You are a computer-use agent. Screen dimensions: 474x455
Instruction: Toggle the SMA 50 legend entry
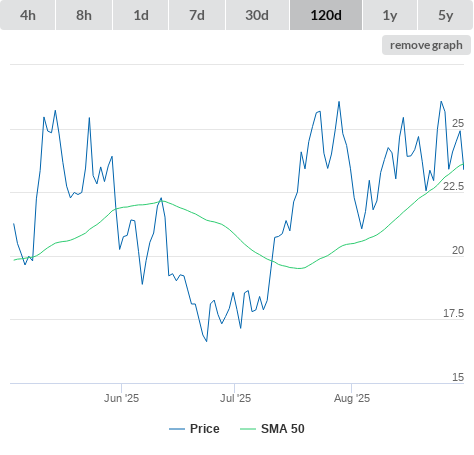tap(272, 429)
